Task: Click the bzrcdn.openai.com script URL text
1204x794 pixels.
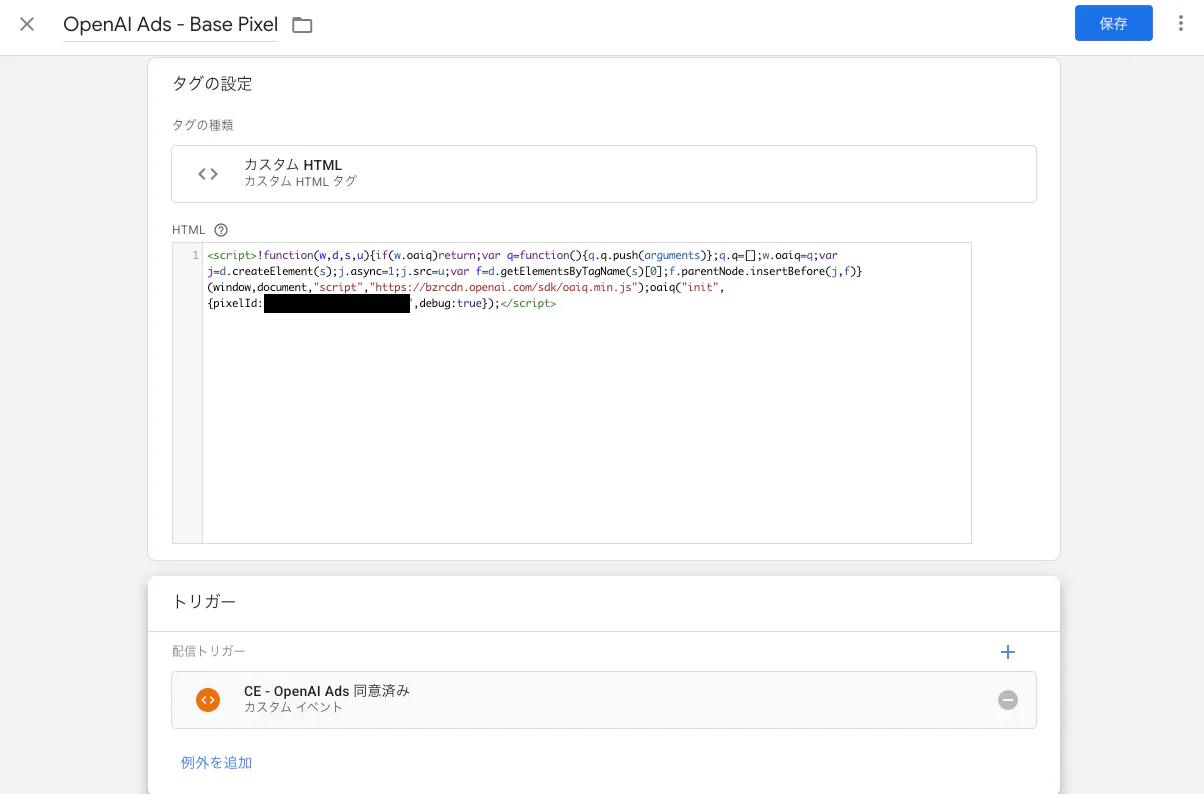Action: click(x=503, y=288)
